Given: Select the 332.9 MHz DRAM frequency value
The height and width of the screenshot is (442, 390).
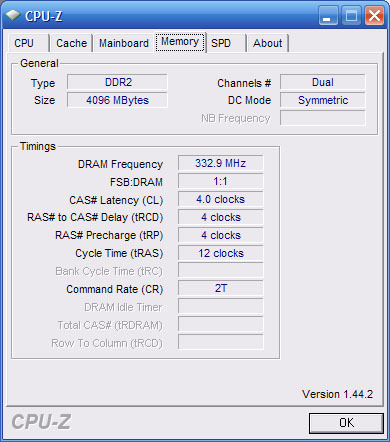Looking at the screenshot, I should pos(221,163).
